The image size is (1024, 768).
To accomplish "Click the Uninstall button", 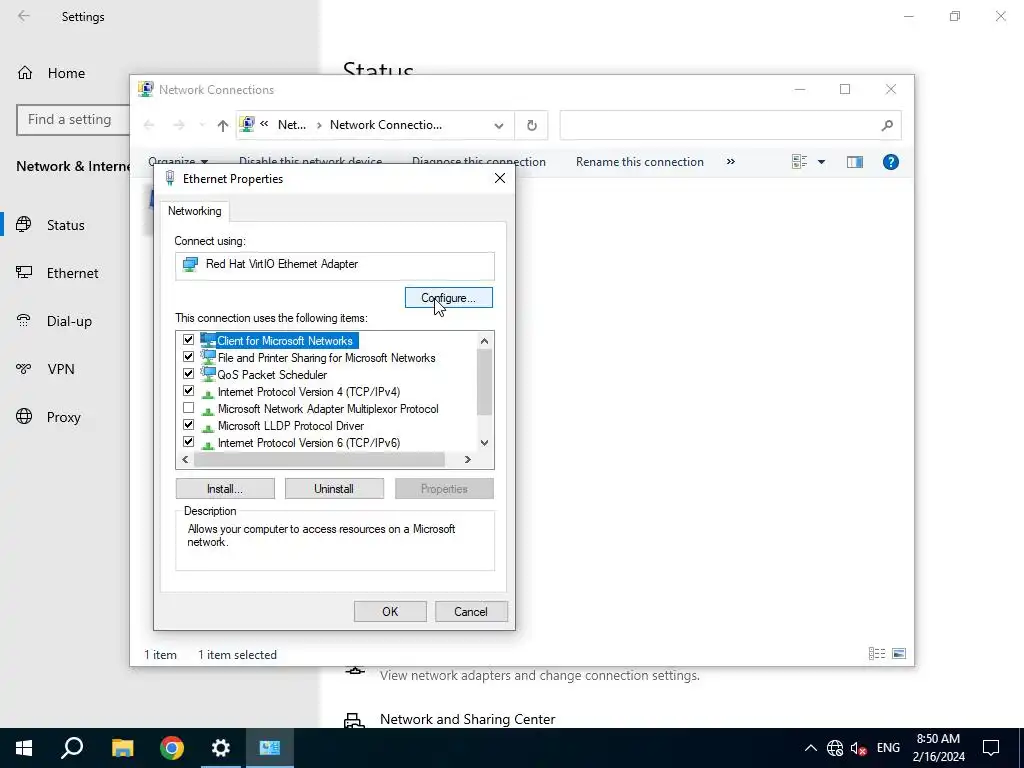I will [x=334, y=488].
